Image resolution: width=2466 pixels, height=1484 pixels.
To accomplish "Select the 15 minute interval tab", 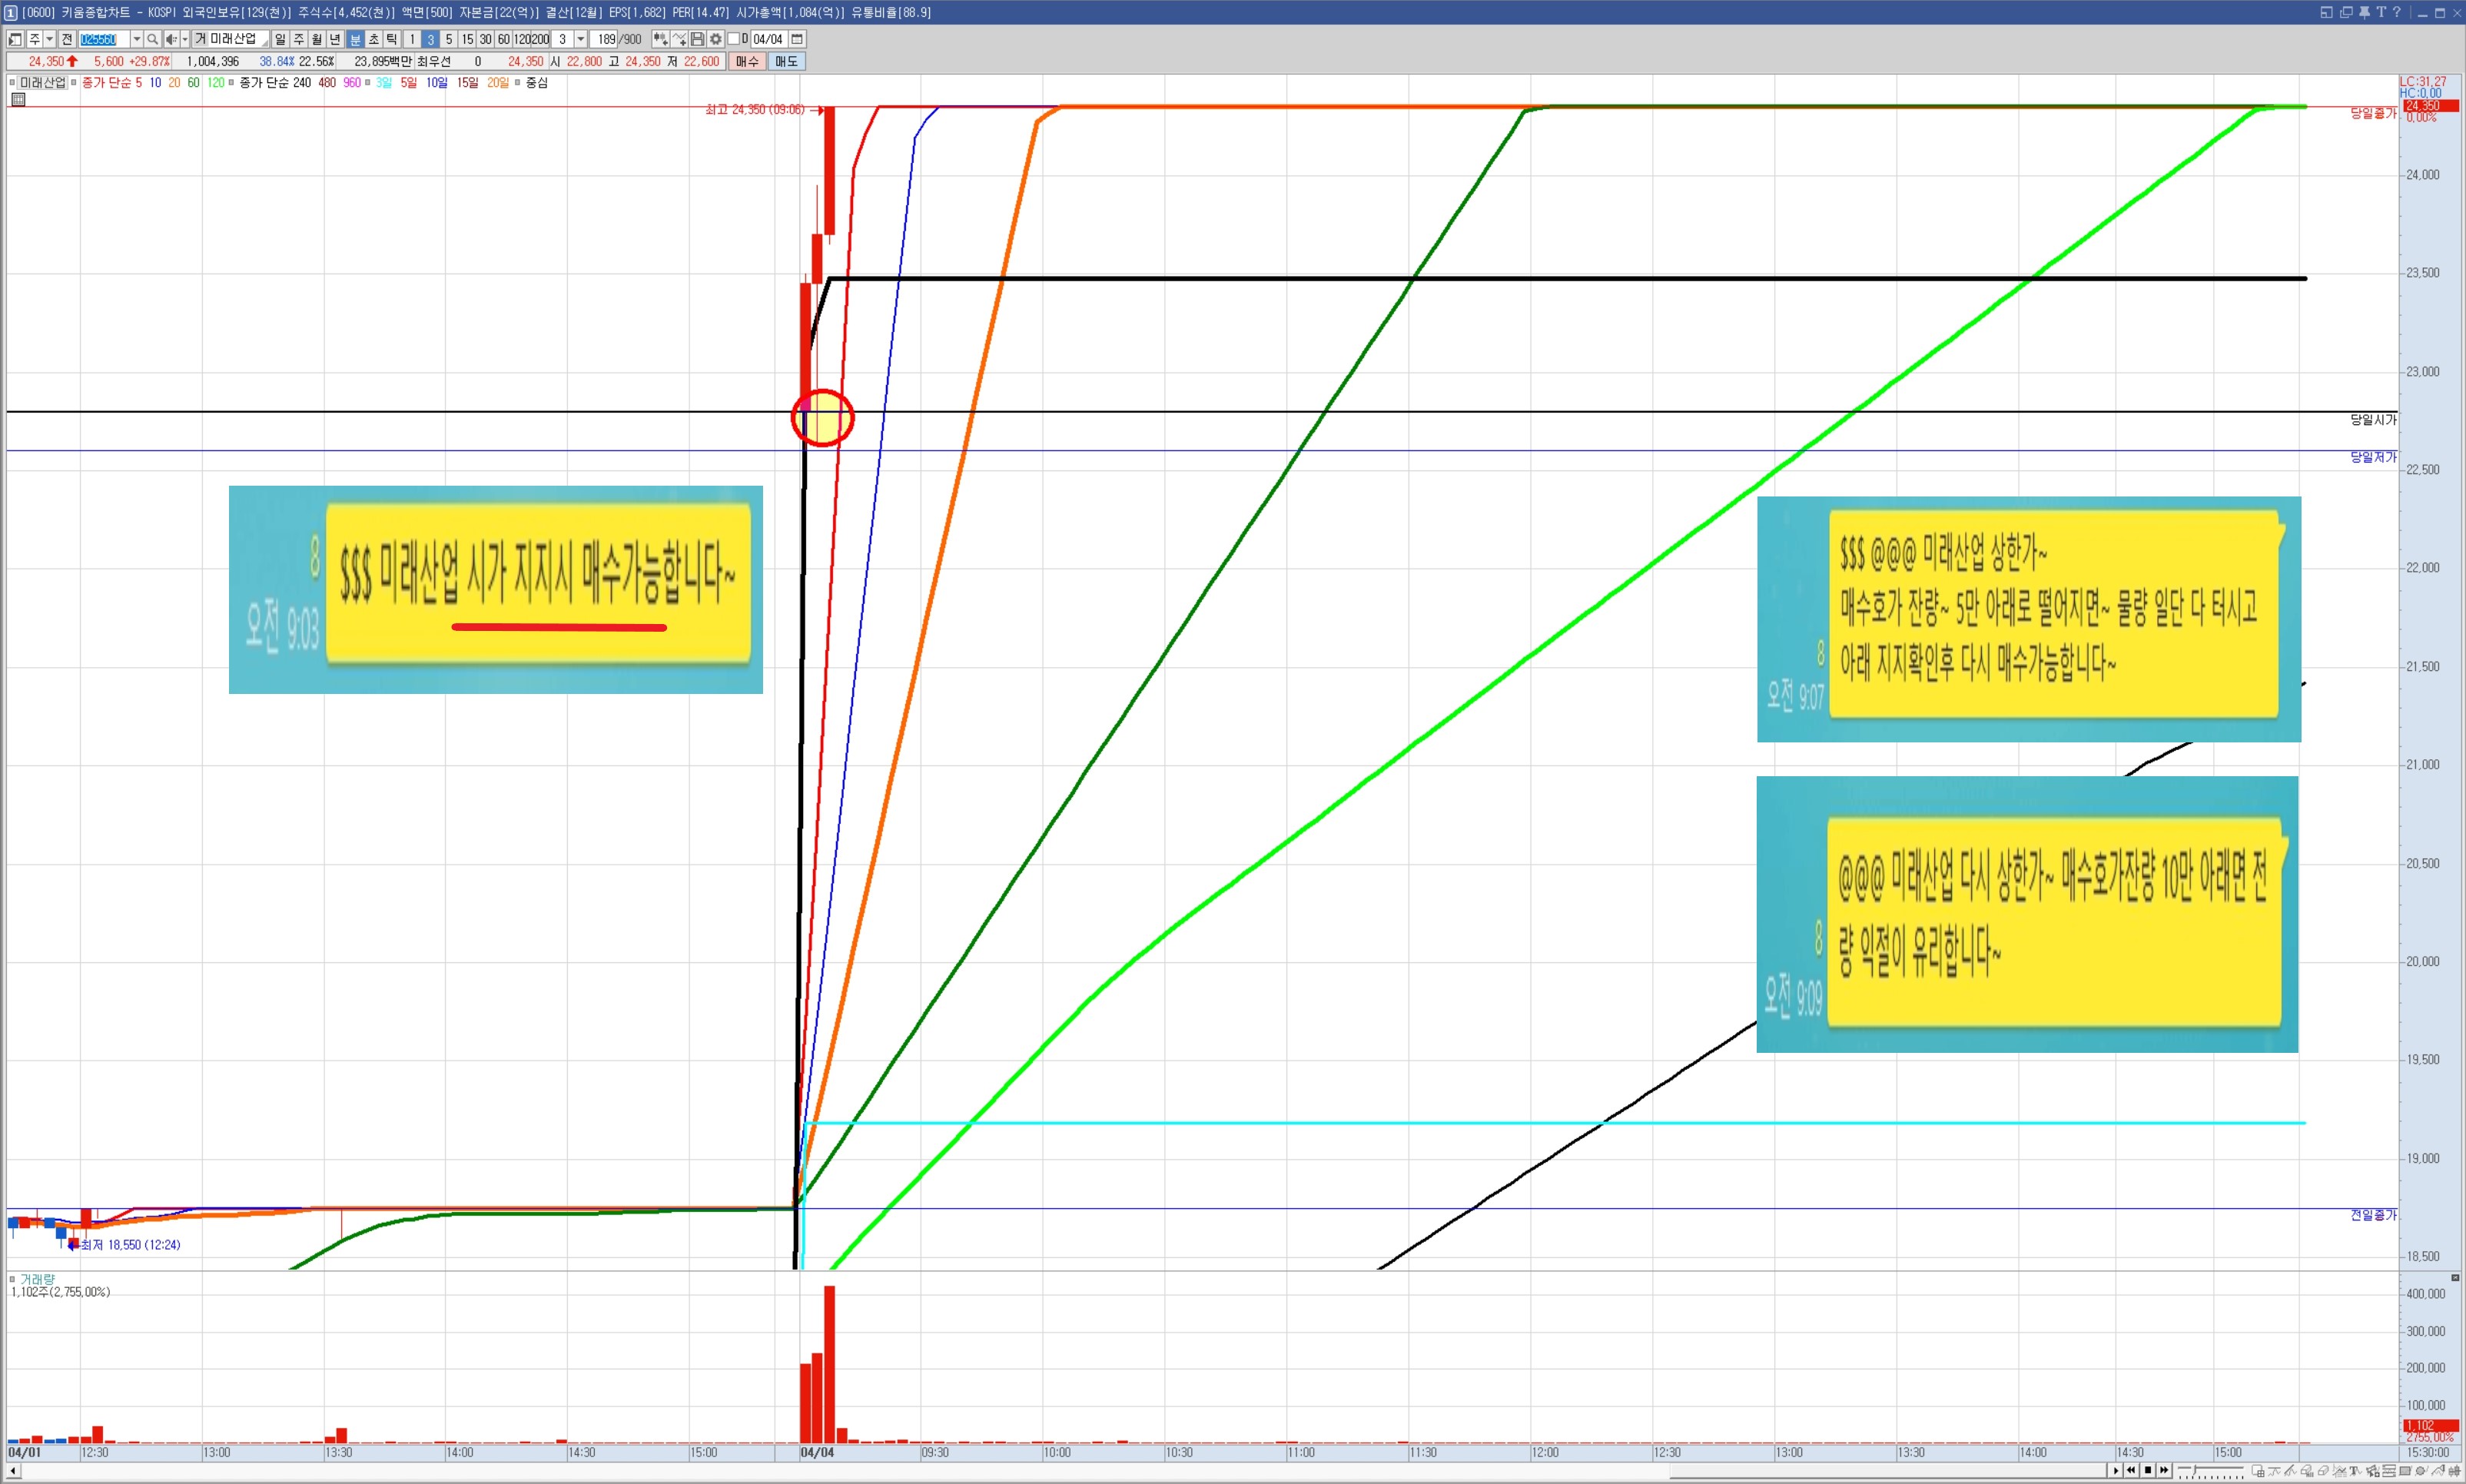I will point(467,39).
